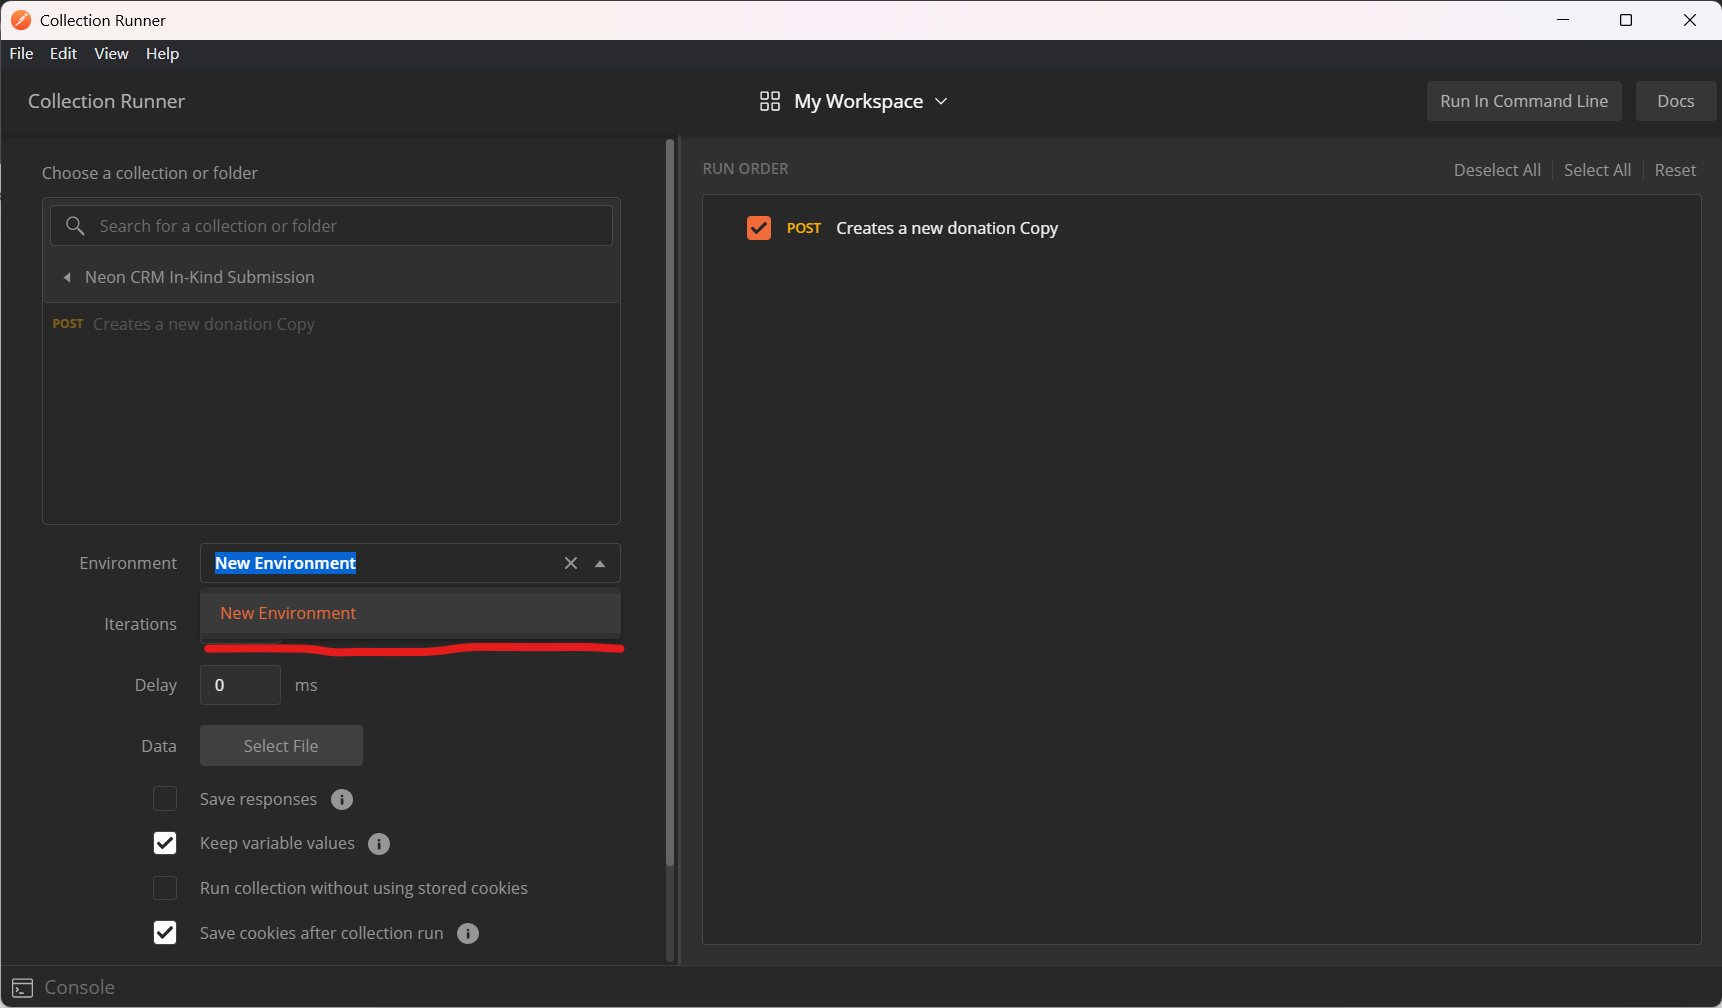1722x1008 pixels.
Task: Select Creates a new donation Copy in collection list
Action: point(204,324)
